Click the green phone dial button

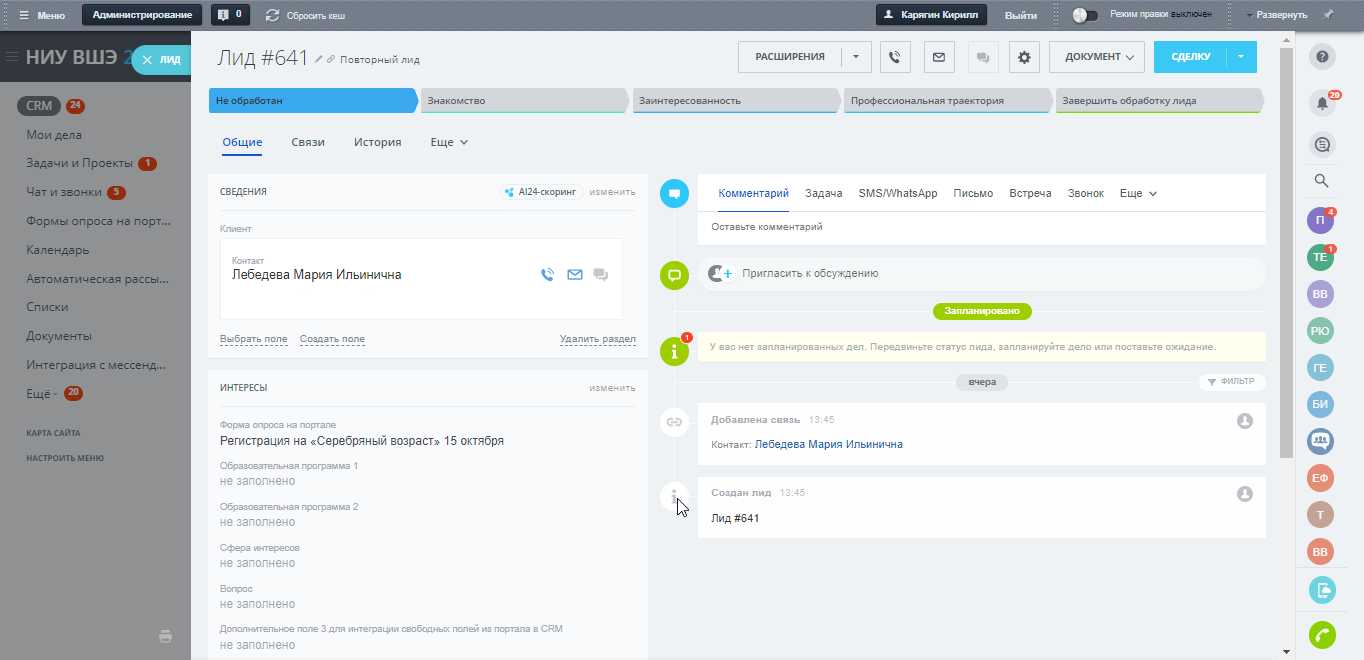point(1322,635)
